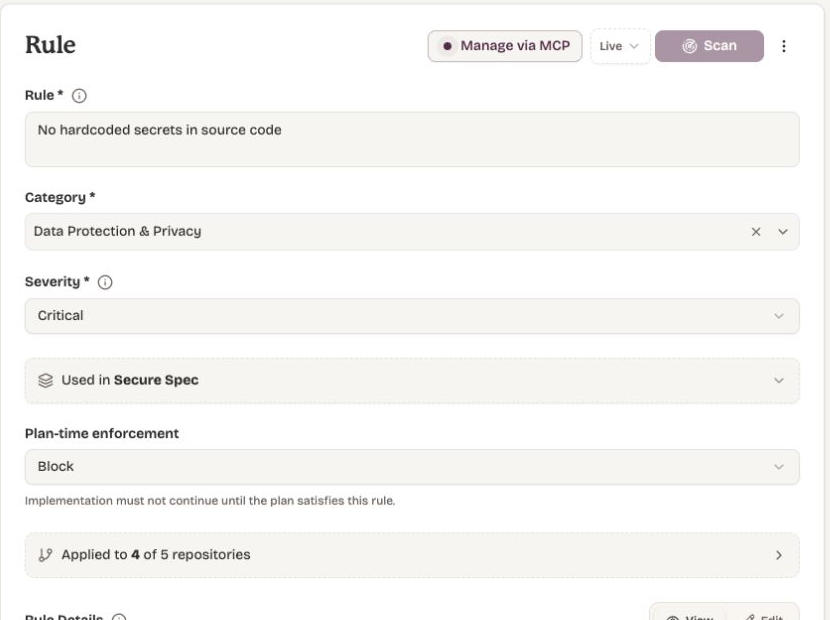Click the layers icon in Secure Spec row
Image resolution: width=830 pixels, height=620 pixels.
click(46, 381)
